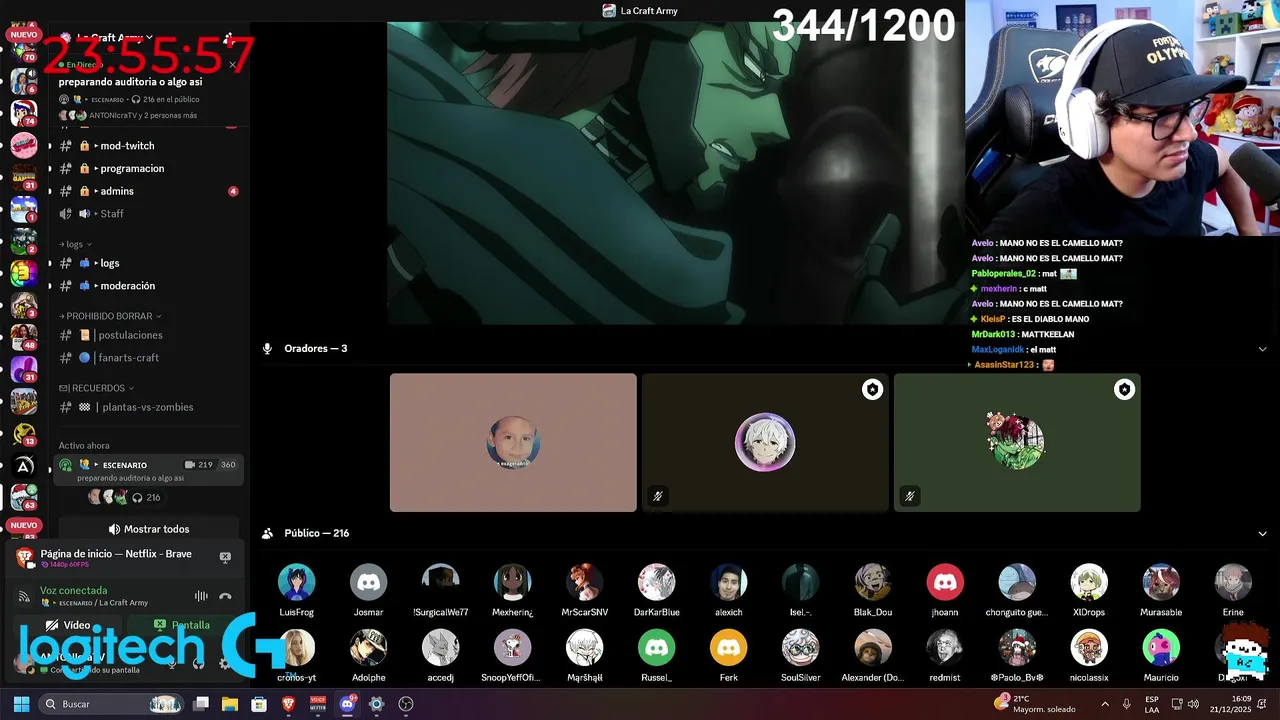Open Josmar audience member avatar
Screen dimensions: 1280x720
[x=368, y=582]
